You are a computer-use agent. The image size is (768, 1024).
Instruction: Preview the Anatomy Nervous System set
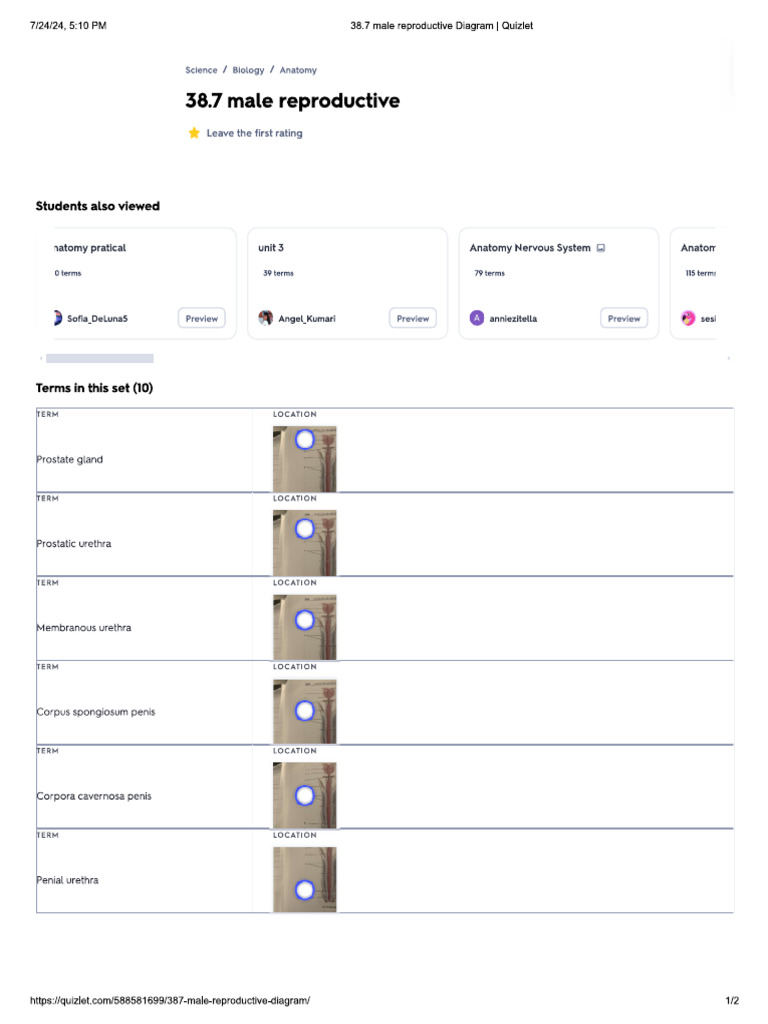click(x=623, y=318)
